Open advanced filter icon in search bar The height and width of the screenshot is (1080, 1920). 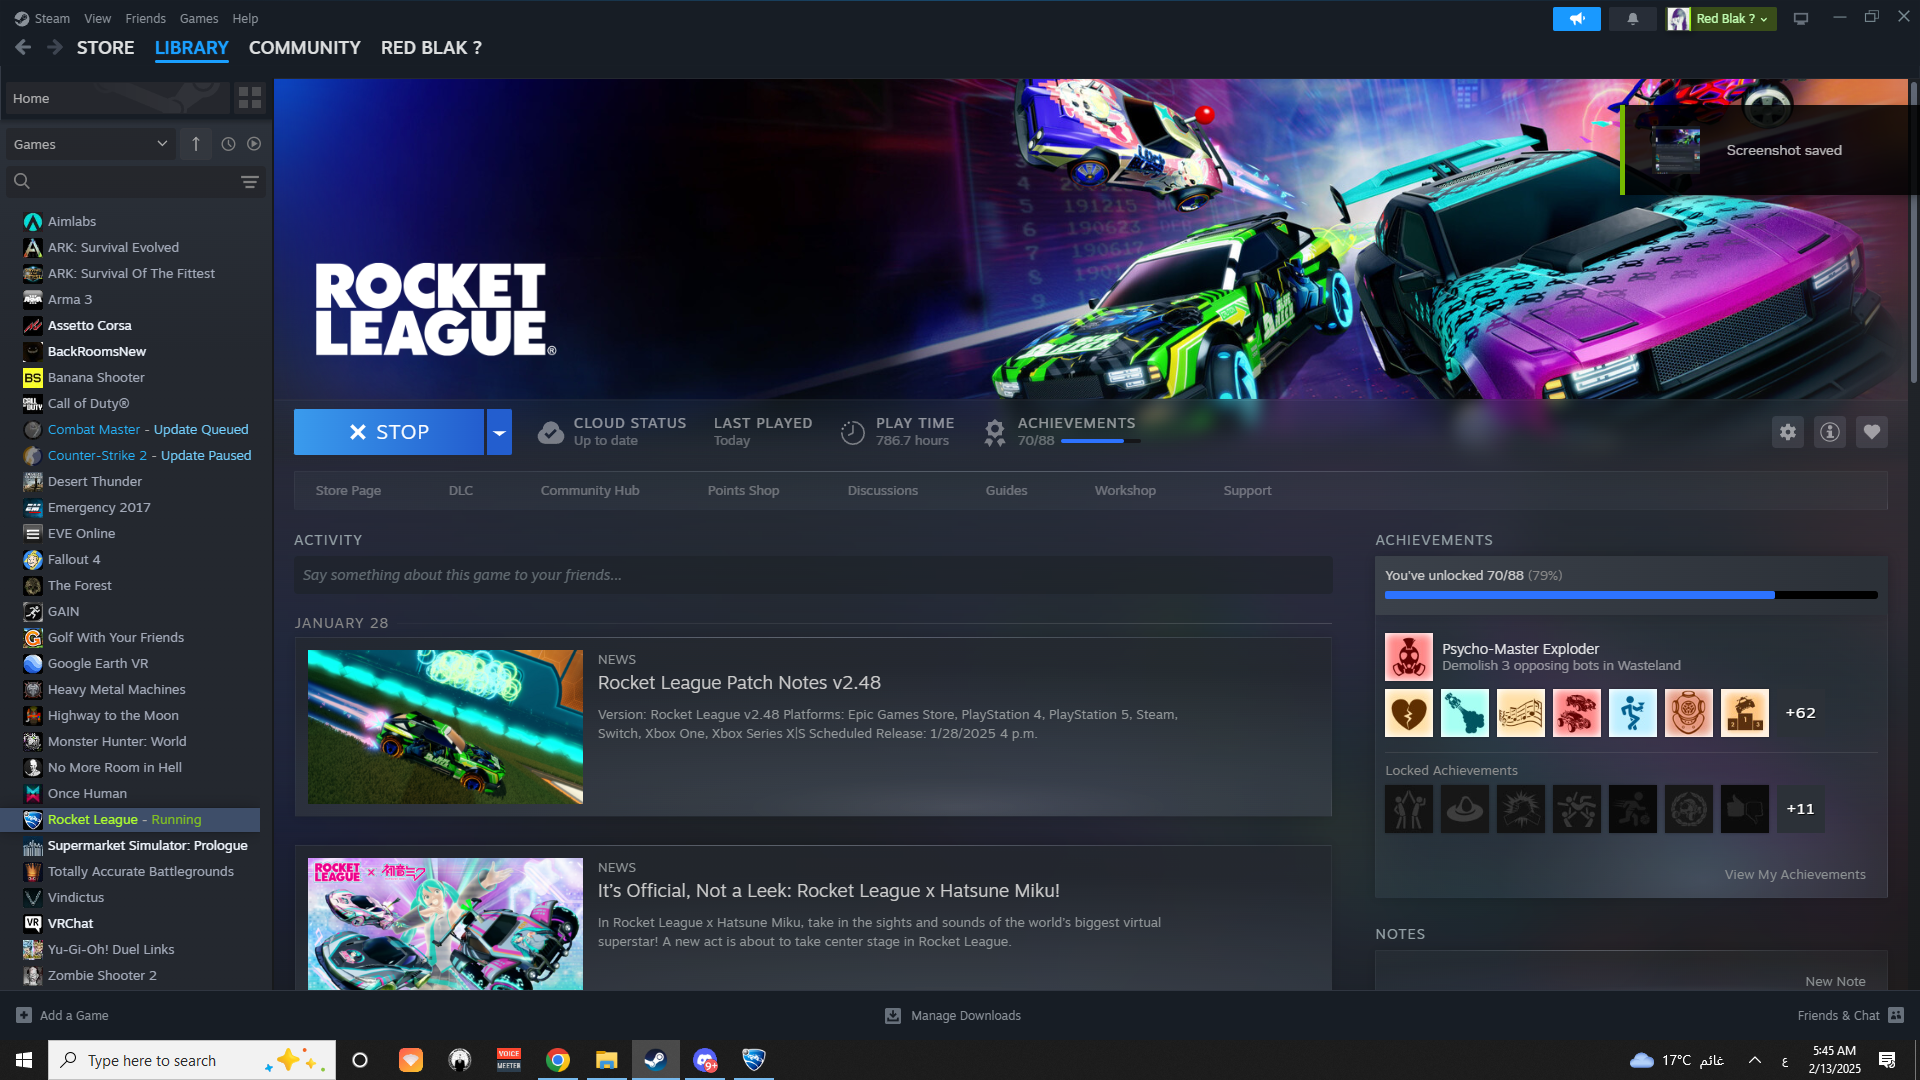(249, 182)
